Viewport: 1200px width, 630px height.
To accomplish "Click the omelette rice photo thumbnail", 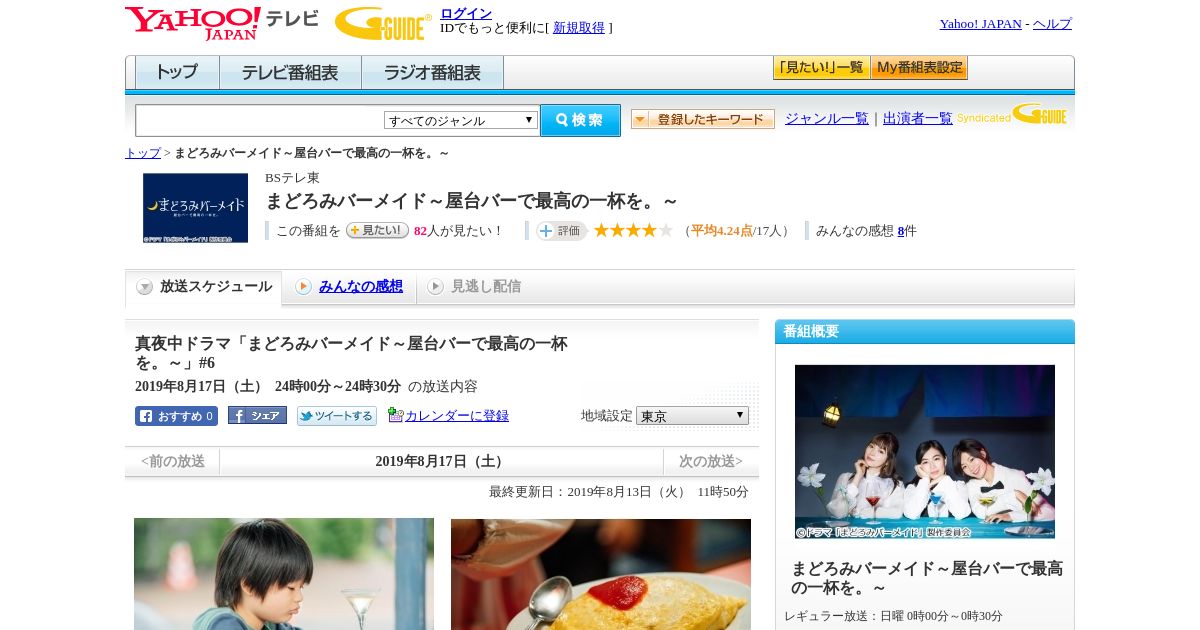I will click(x=601, y=574).
